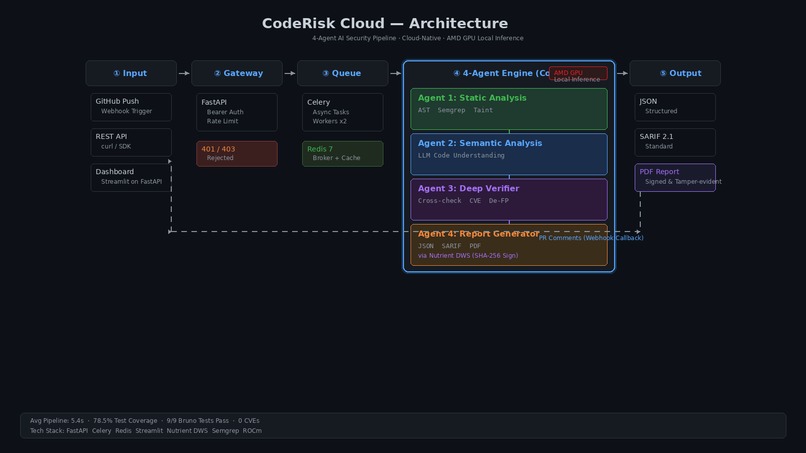
Task: Click '9/9 Bruno Tests Pass' in the footer
Action: coord(197,421)
